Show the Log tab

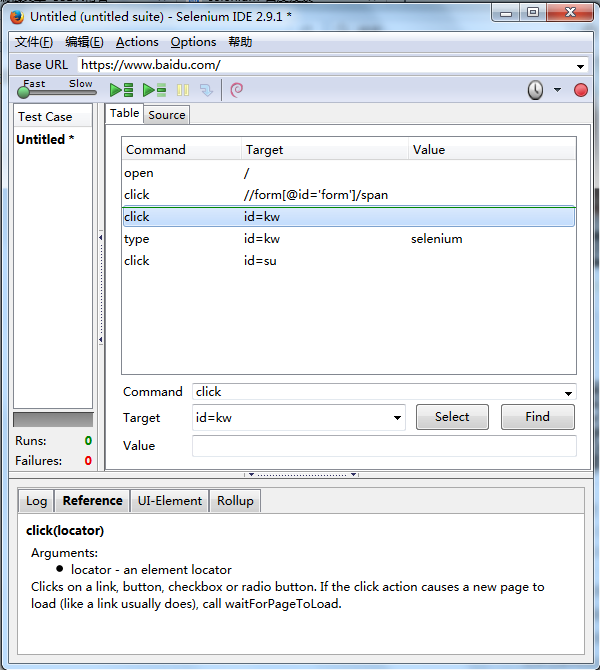(x=36, y=501)
